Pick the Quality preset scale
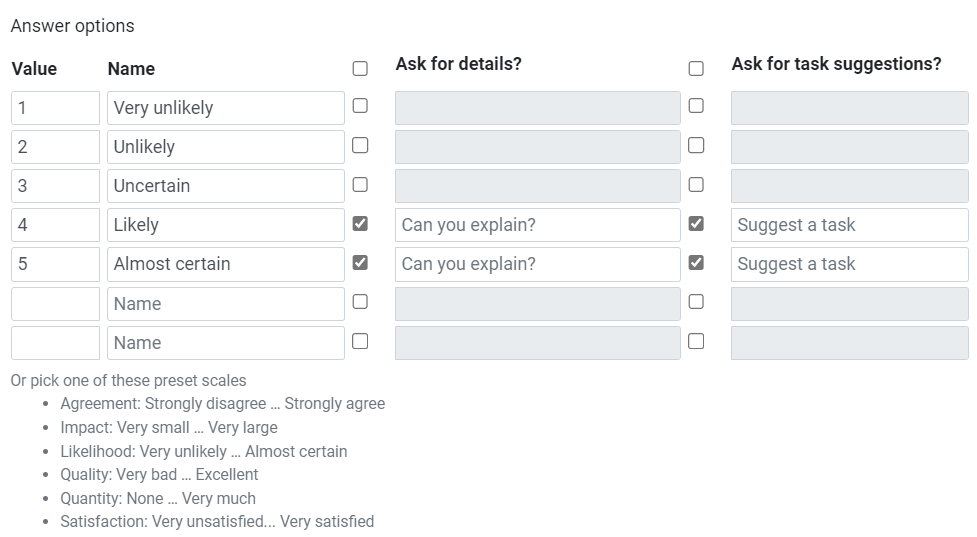Screen dimensions: 977x537 pos(159,475)
